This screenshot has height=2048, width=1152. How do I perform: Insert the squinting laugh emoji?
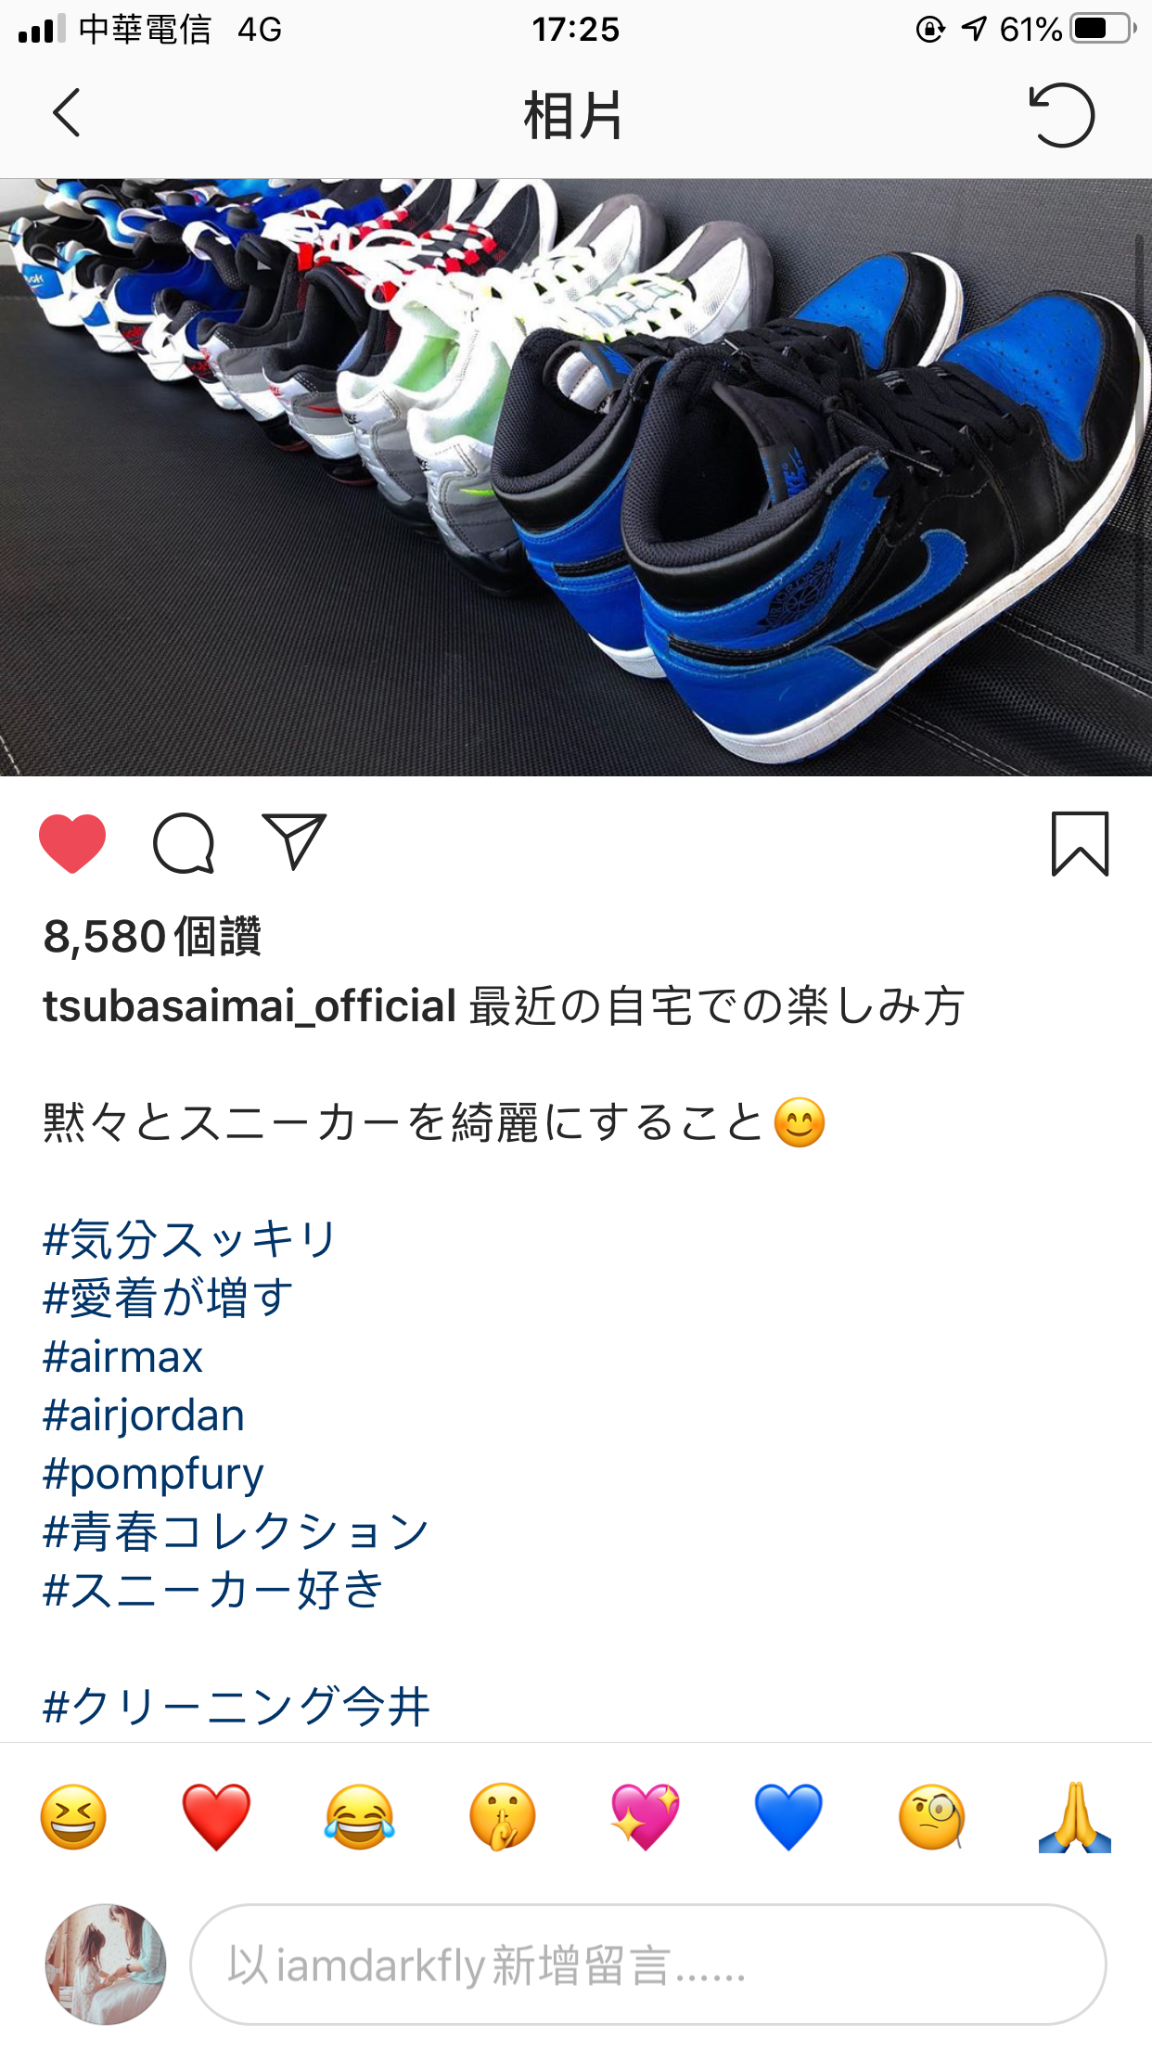pos(73,1816)
